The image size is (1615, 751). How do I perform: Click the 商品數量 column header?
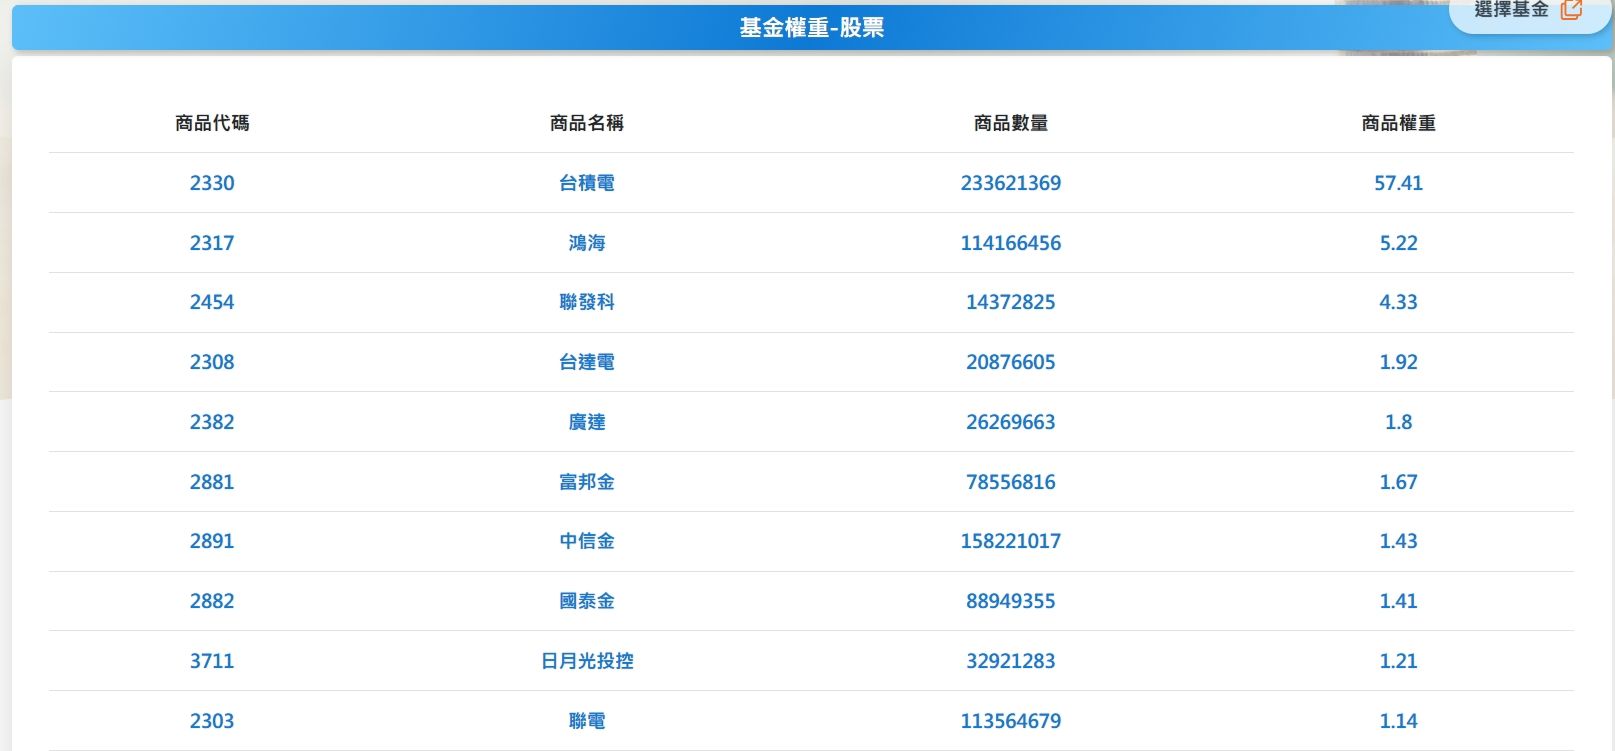click(1011, 123)
